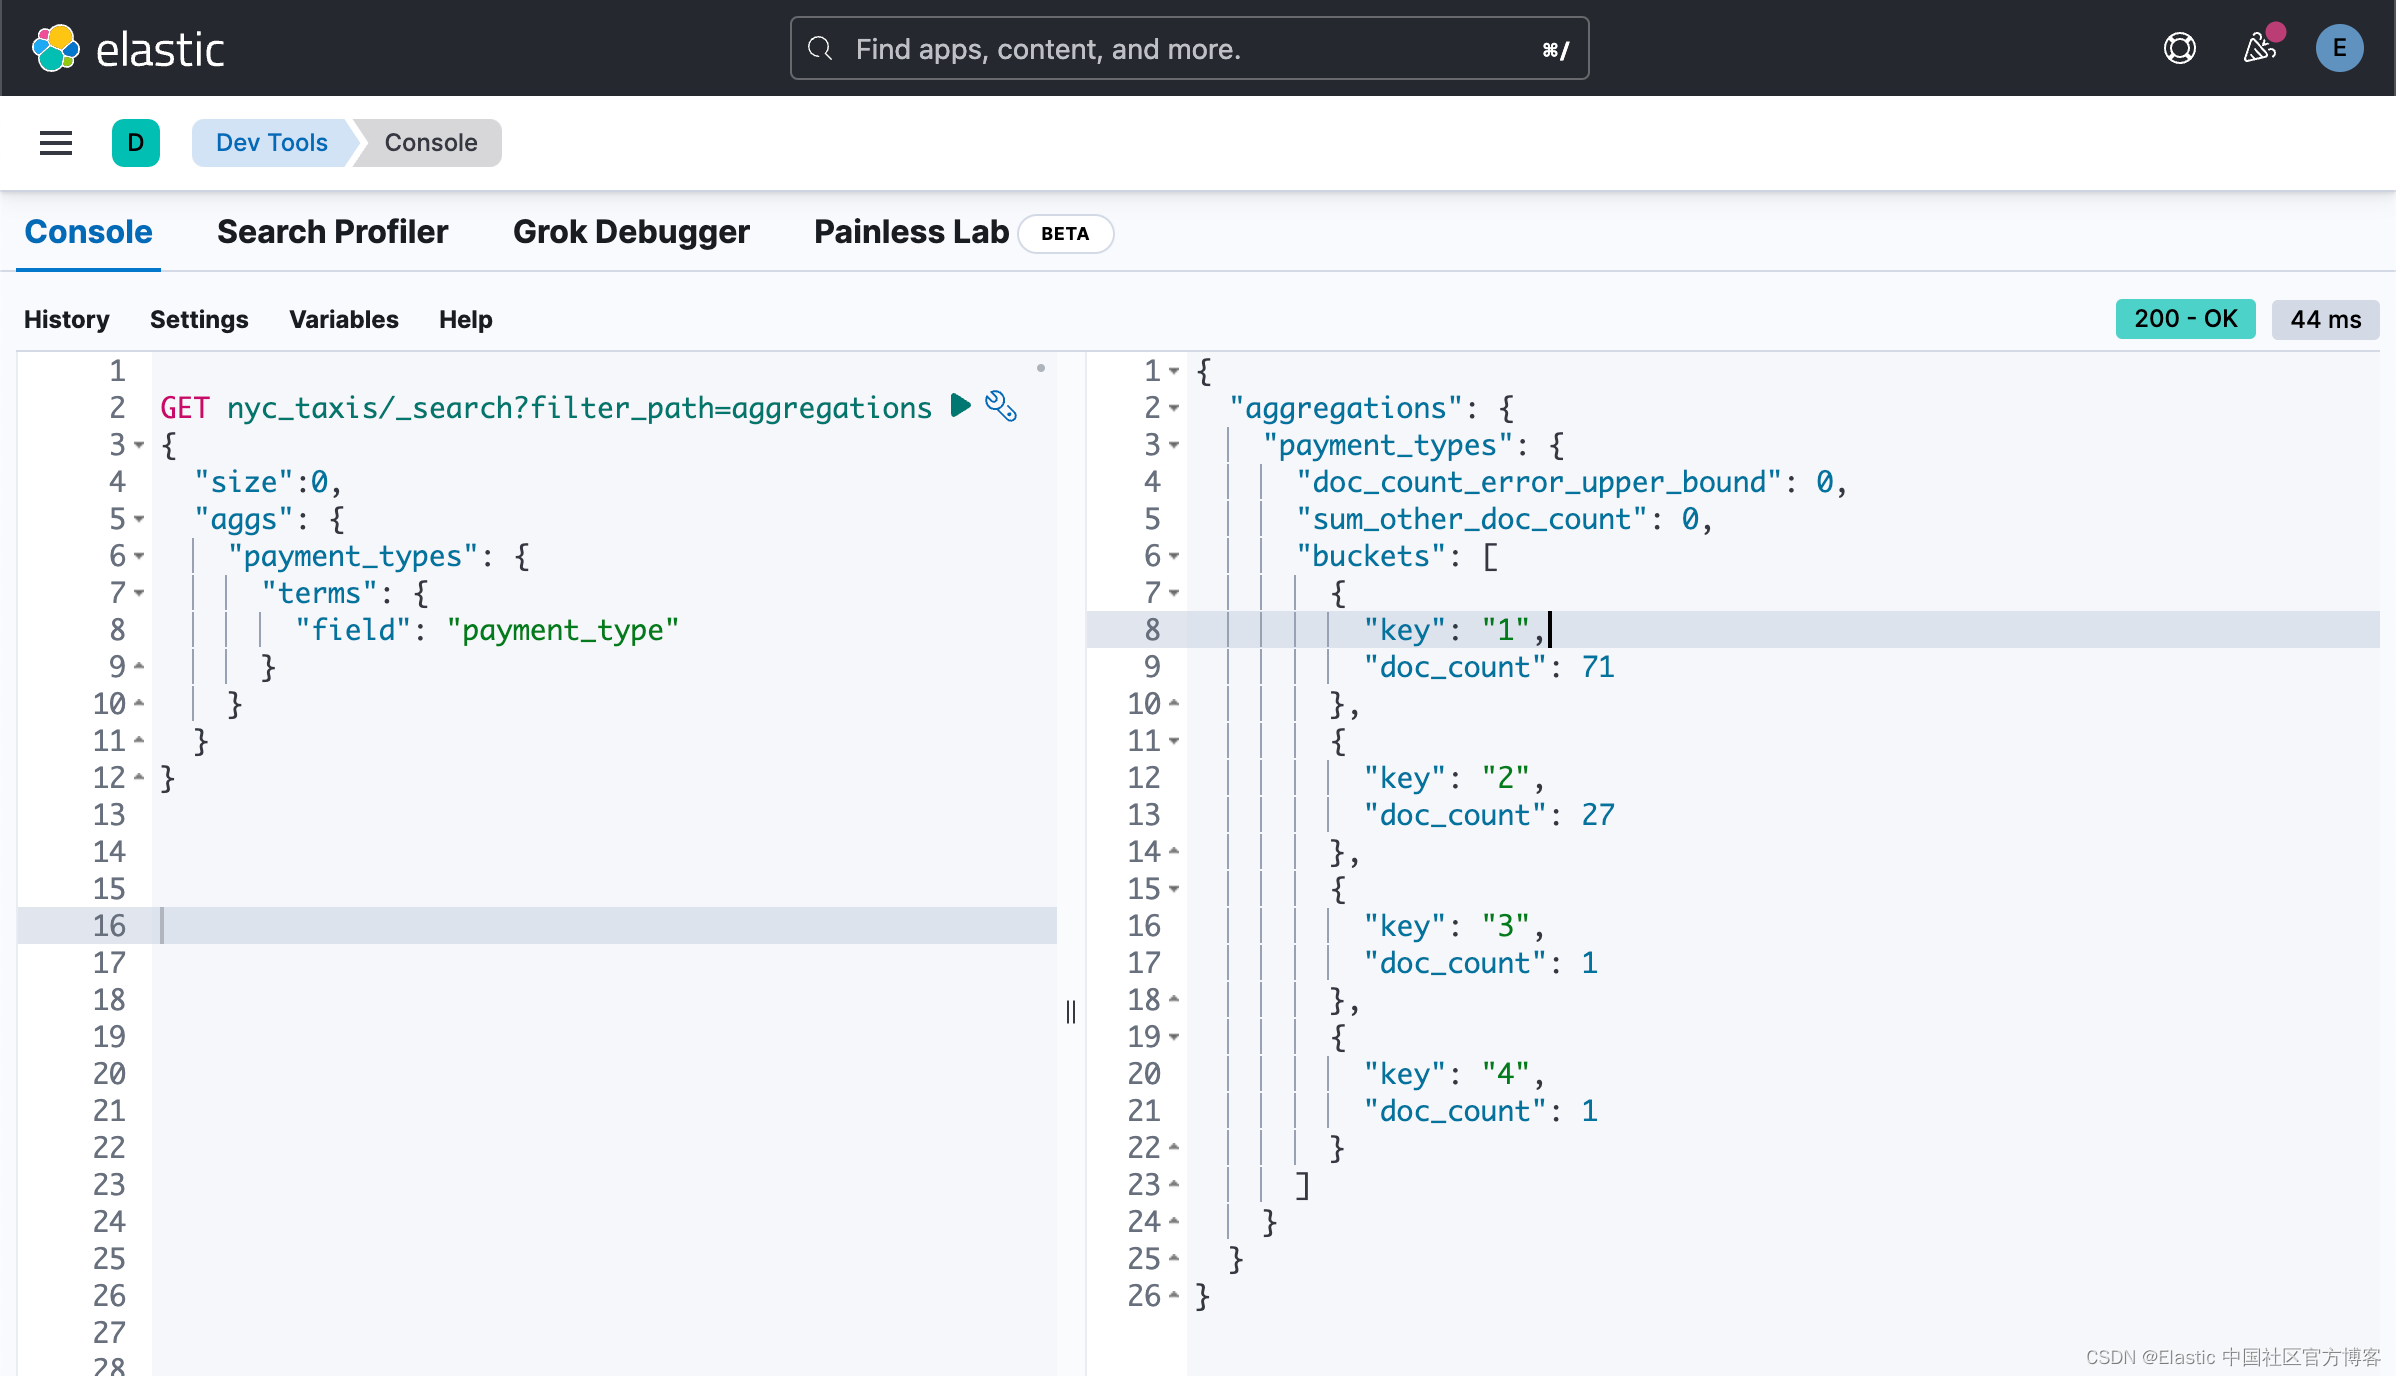
Task: Collapse the terms fold on line 7
Action: (139, 593)
